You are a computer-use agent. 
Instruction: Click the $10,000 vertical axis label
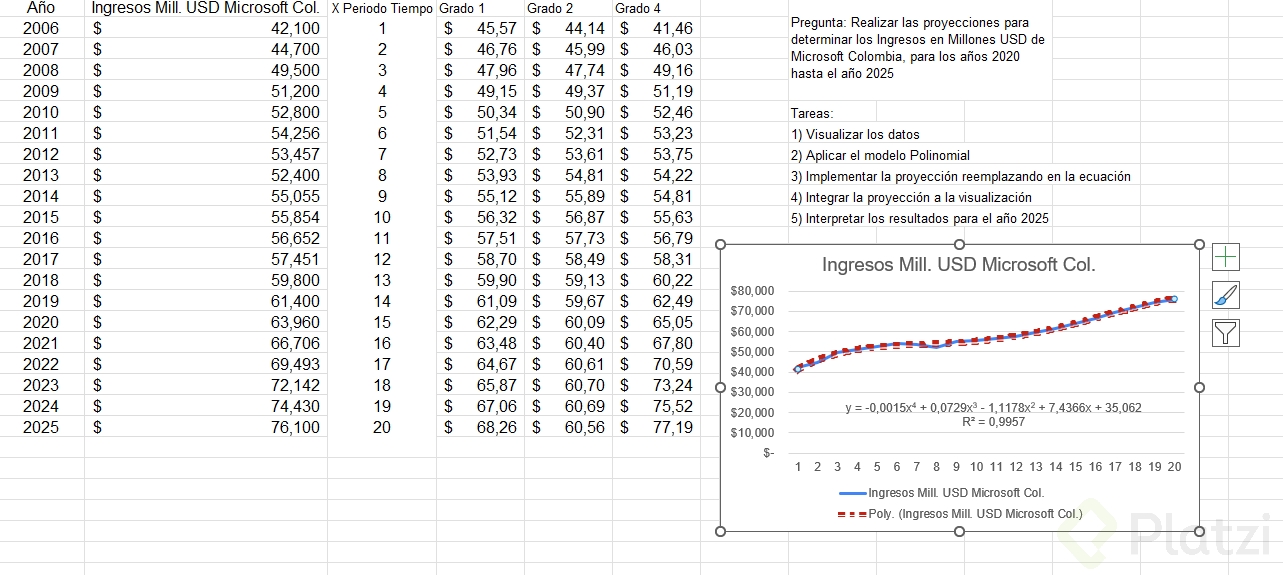point(753,433)
